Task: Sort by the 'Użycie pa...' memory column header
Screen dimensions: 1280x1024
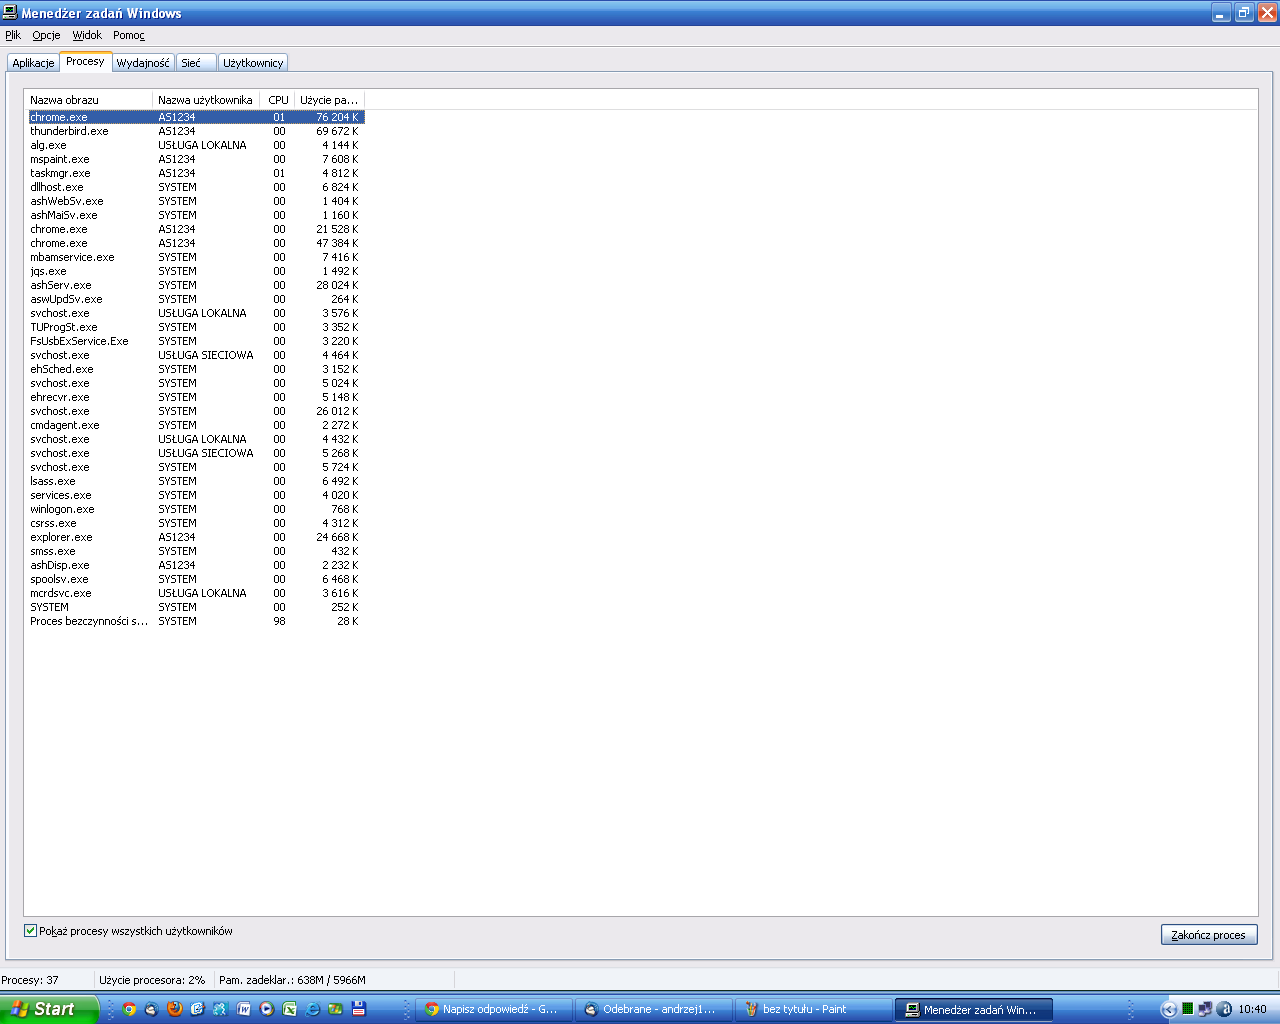Action: coord(329,100)
